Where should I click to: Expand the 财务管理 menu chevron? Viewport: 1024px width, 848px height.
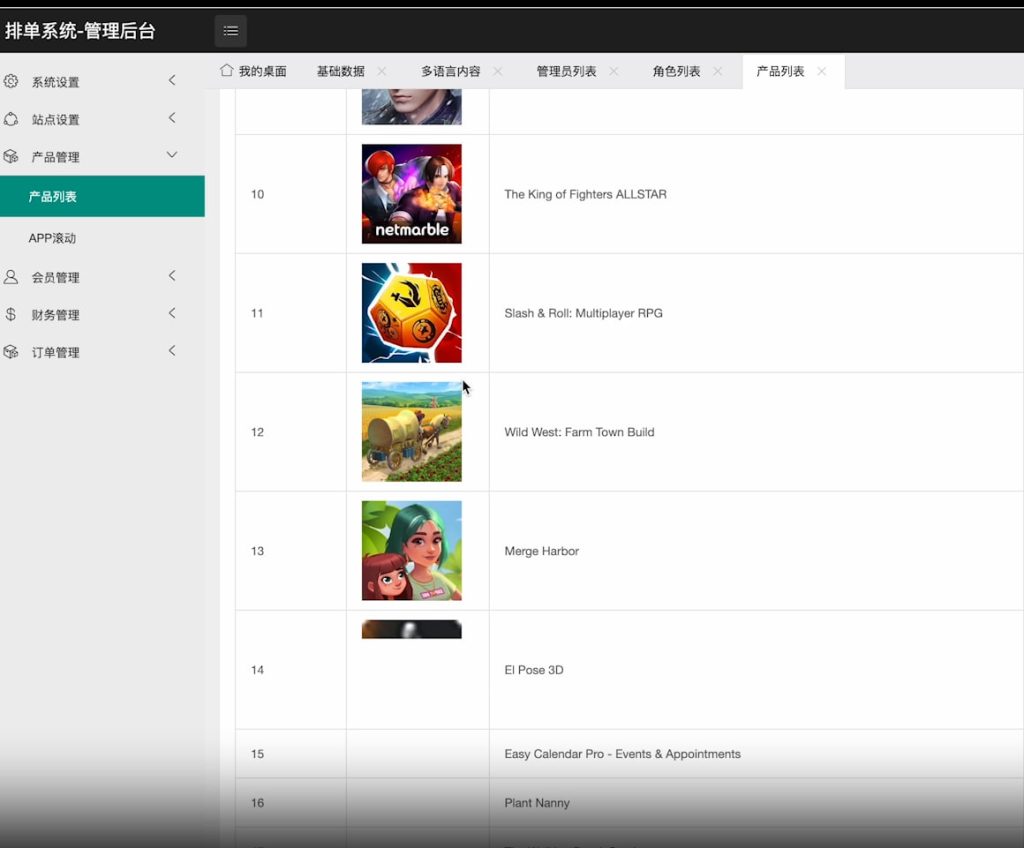(172, 313)
